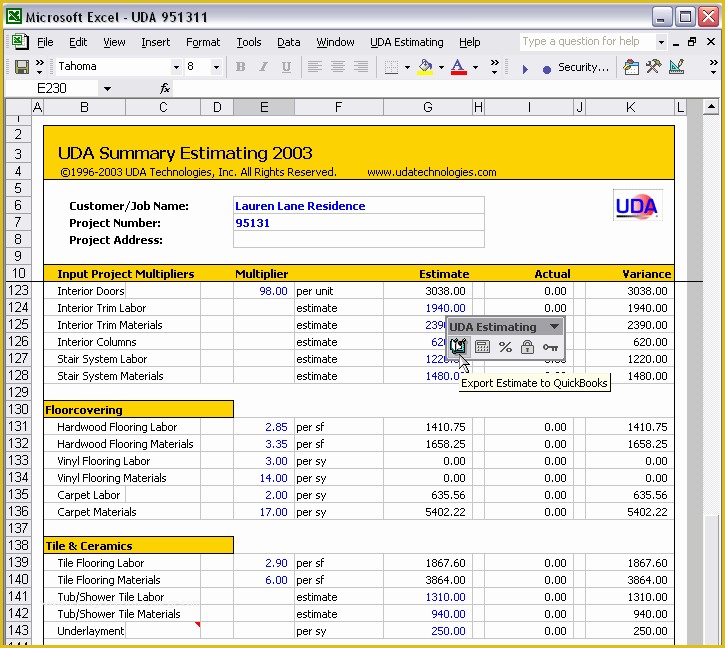Expand far-right toolbar options chevron
The height and width of the screenshot is (648, 725).
tap(713, 67)
